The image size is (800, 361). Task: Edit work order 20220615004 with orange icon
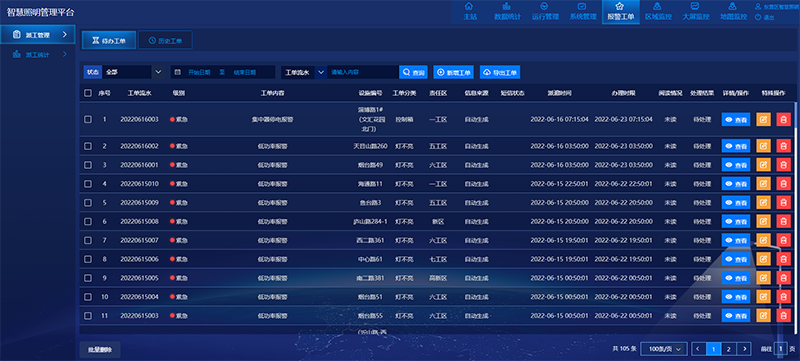click(x=763, y=297)
